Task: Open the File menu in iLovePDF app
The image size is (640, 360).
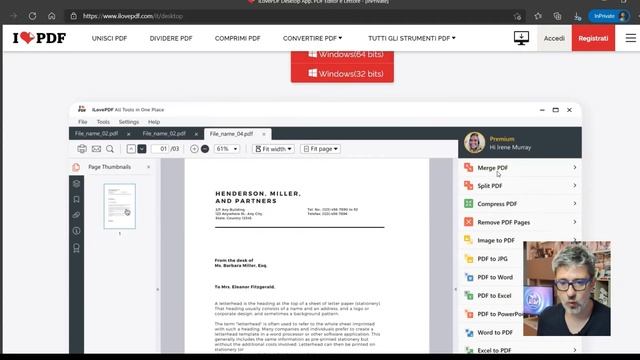Action: tap(82, 122)
